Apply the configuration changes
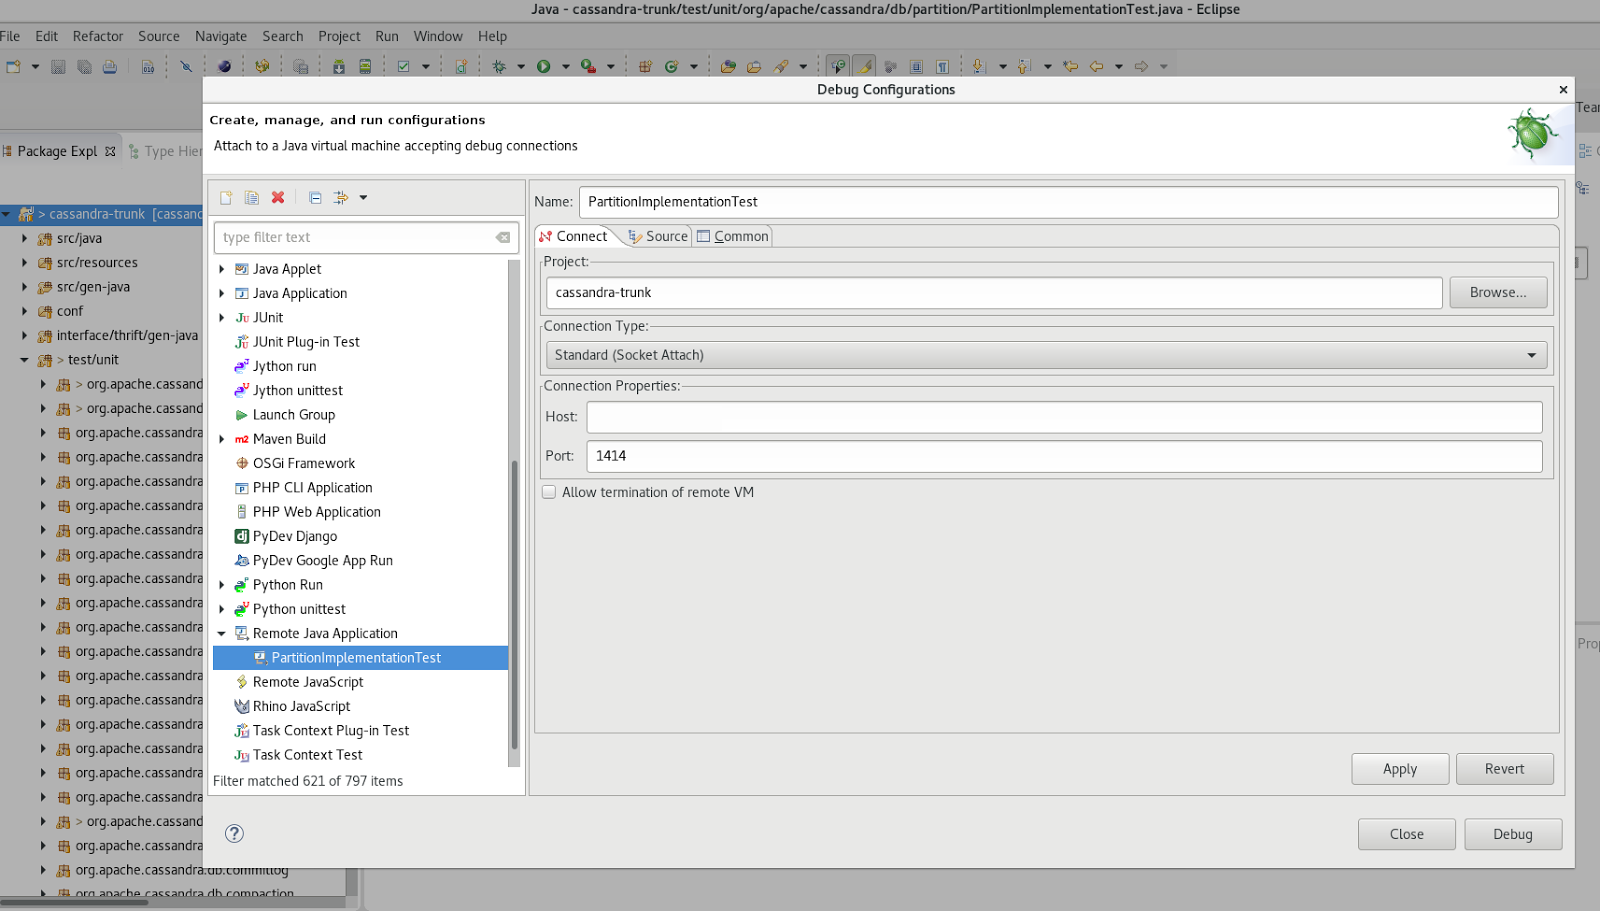Screen dimensions: 1600x911 pos(1399,768)
